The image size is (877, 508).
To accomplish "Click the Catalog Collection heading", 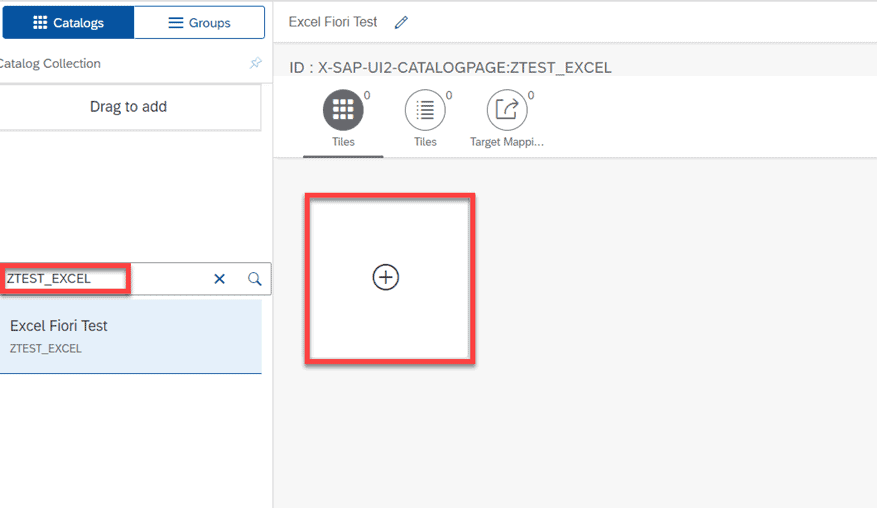I will tap(50, 63).
